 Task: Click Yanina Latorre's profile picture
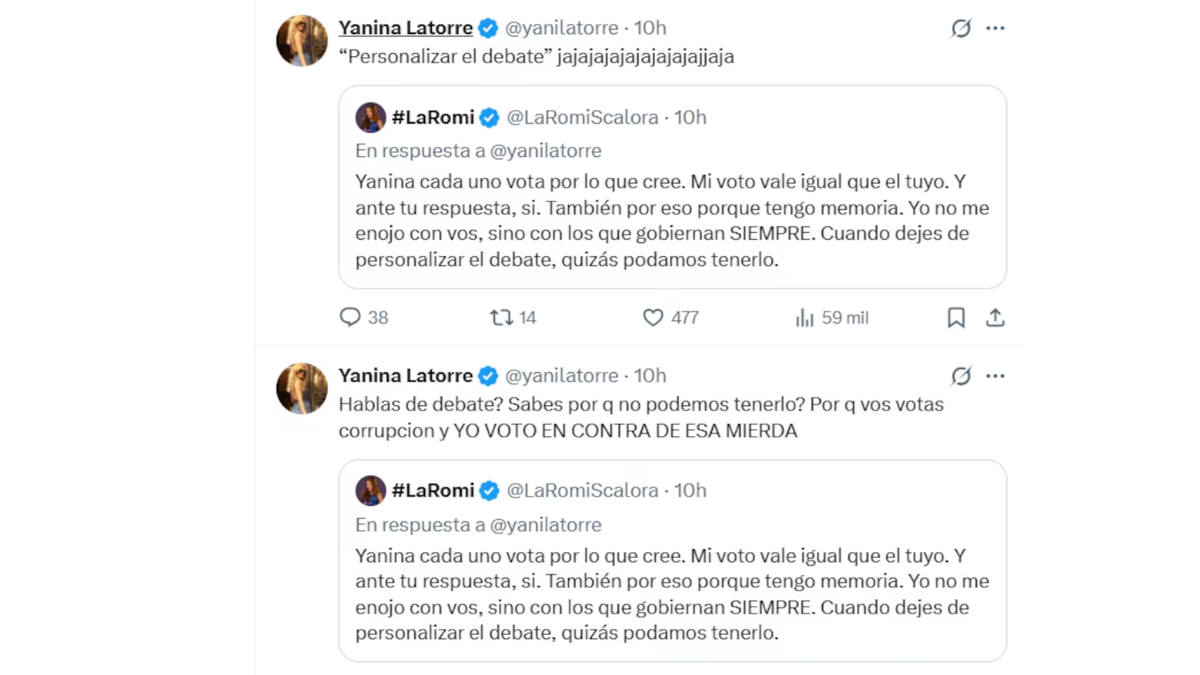(x=301, y=40)
